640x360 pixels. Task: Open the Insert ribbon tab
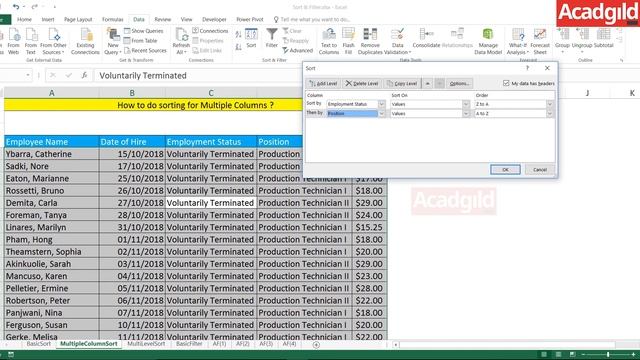(x=48, y=20)
